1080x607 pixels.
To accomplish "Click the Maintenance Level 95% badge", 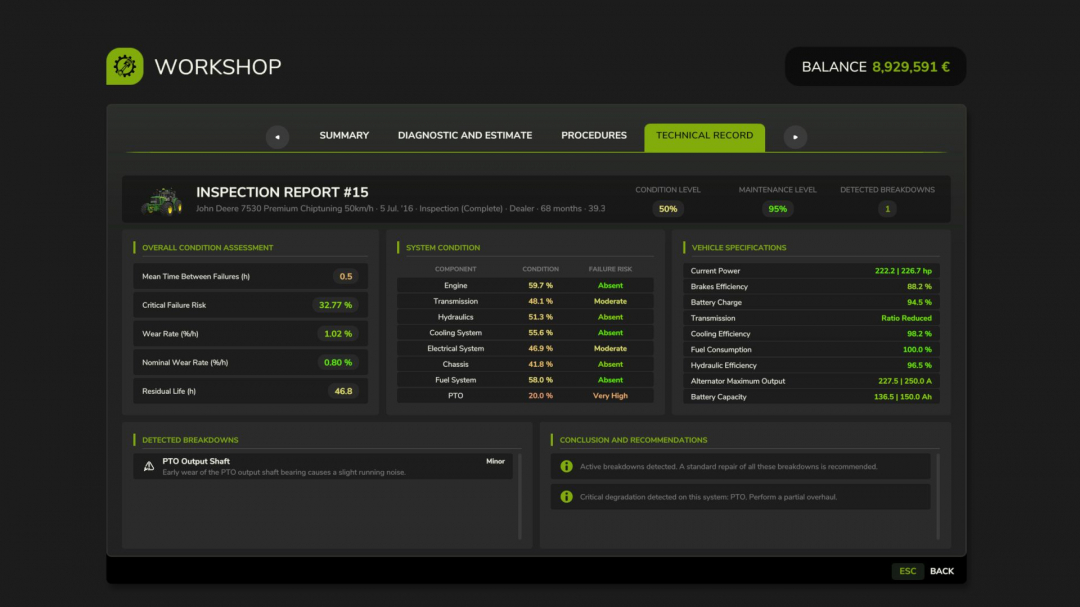I will tap(778, 209).
